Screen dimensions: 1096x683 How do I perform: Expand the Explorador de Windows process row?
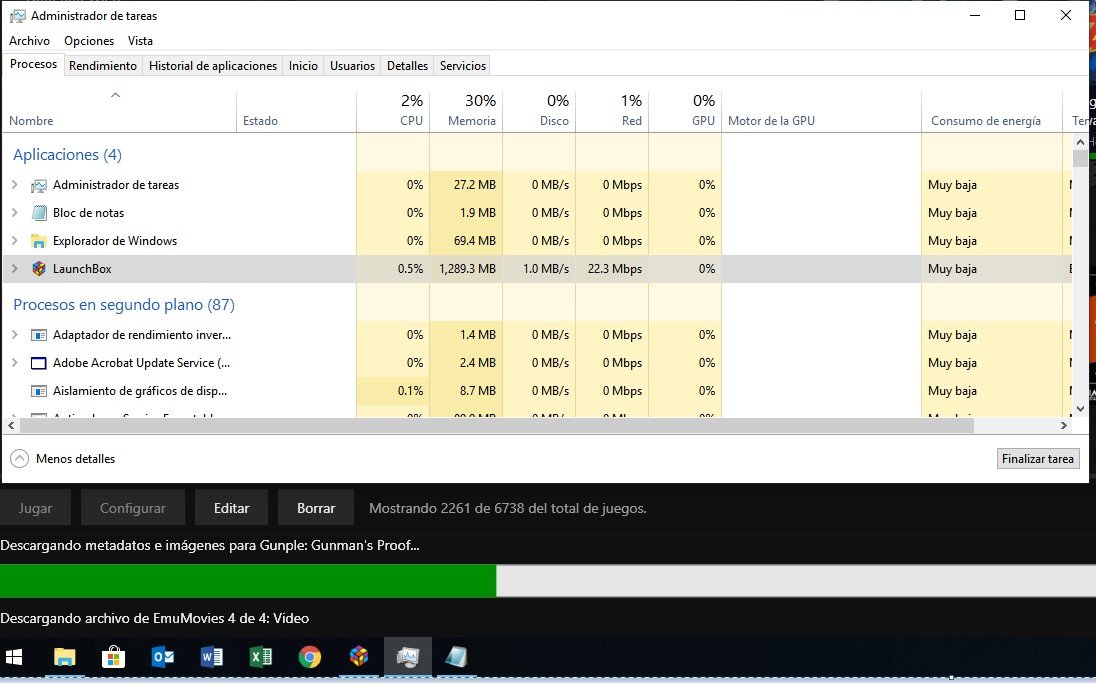[15, 241]
